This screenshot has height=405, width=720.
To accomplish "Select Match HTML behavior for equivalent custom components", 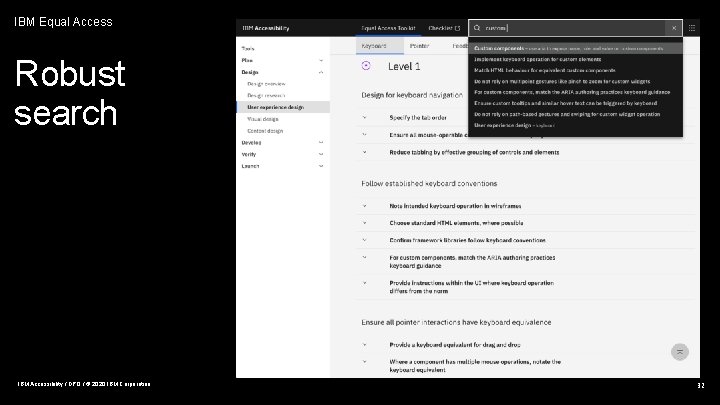I will [x=575, y=70].
